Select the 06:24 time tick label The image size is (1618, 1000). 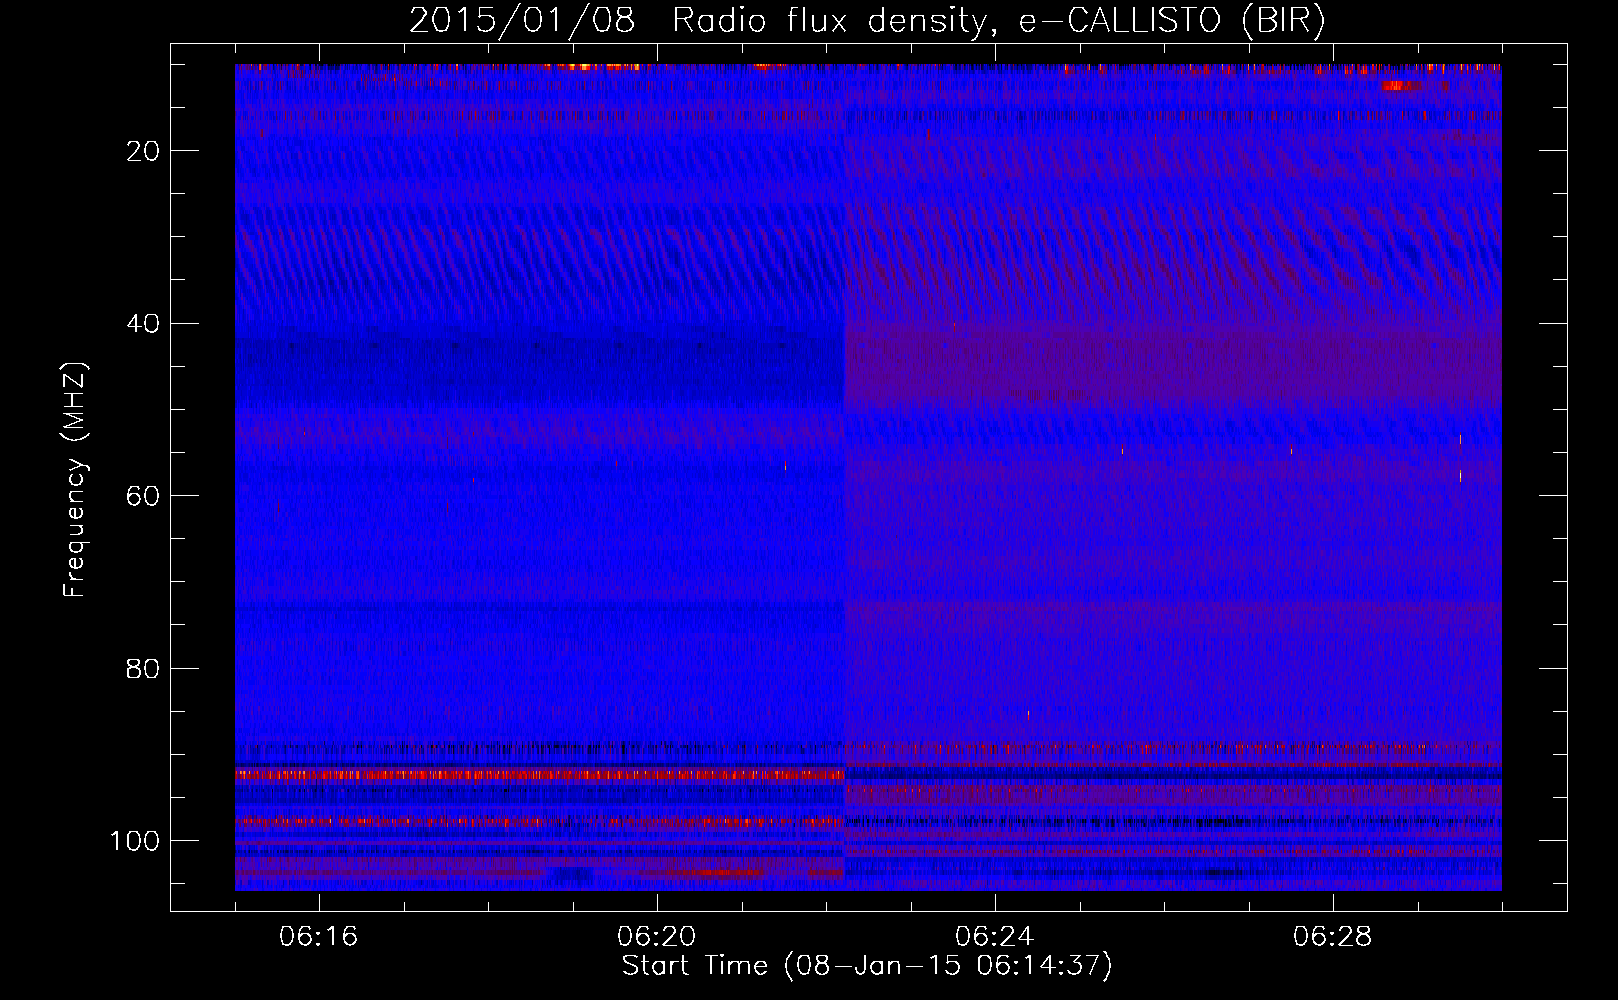pos(995,937)
